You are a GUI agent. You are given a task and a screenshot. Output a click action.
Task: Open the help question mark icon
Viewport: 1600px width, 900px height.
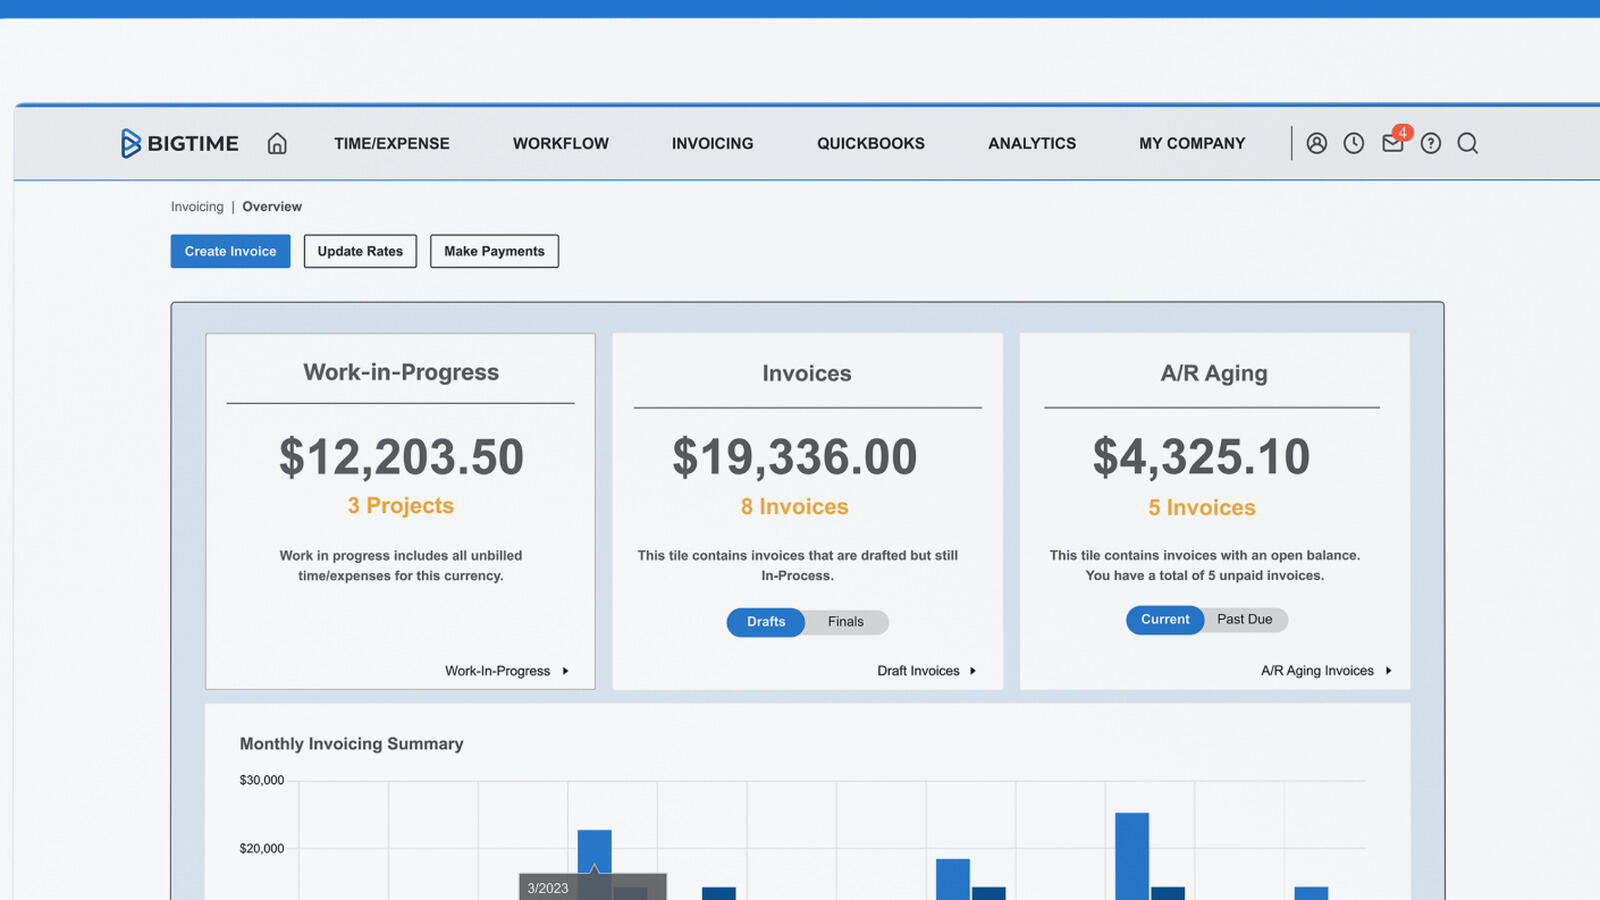click(x=1431, y=143)
